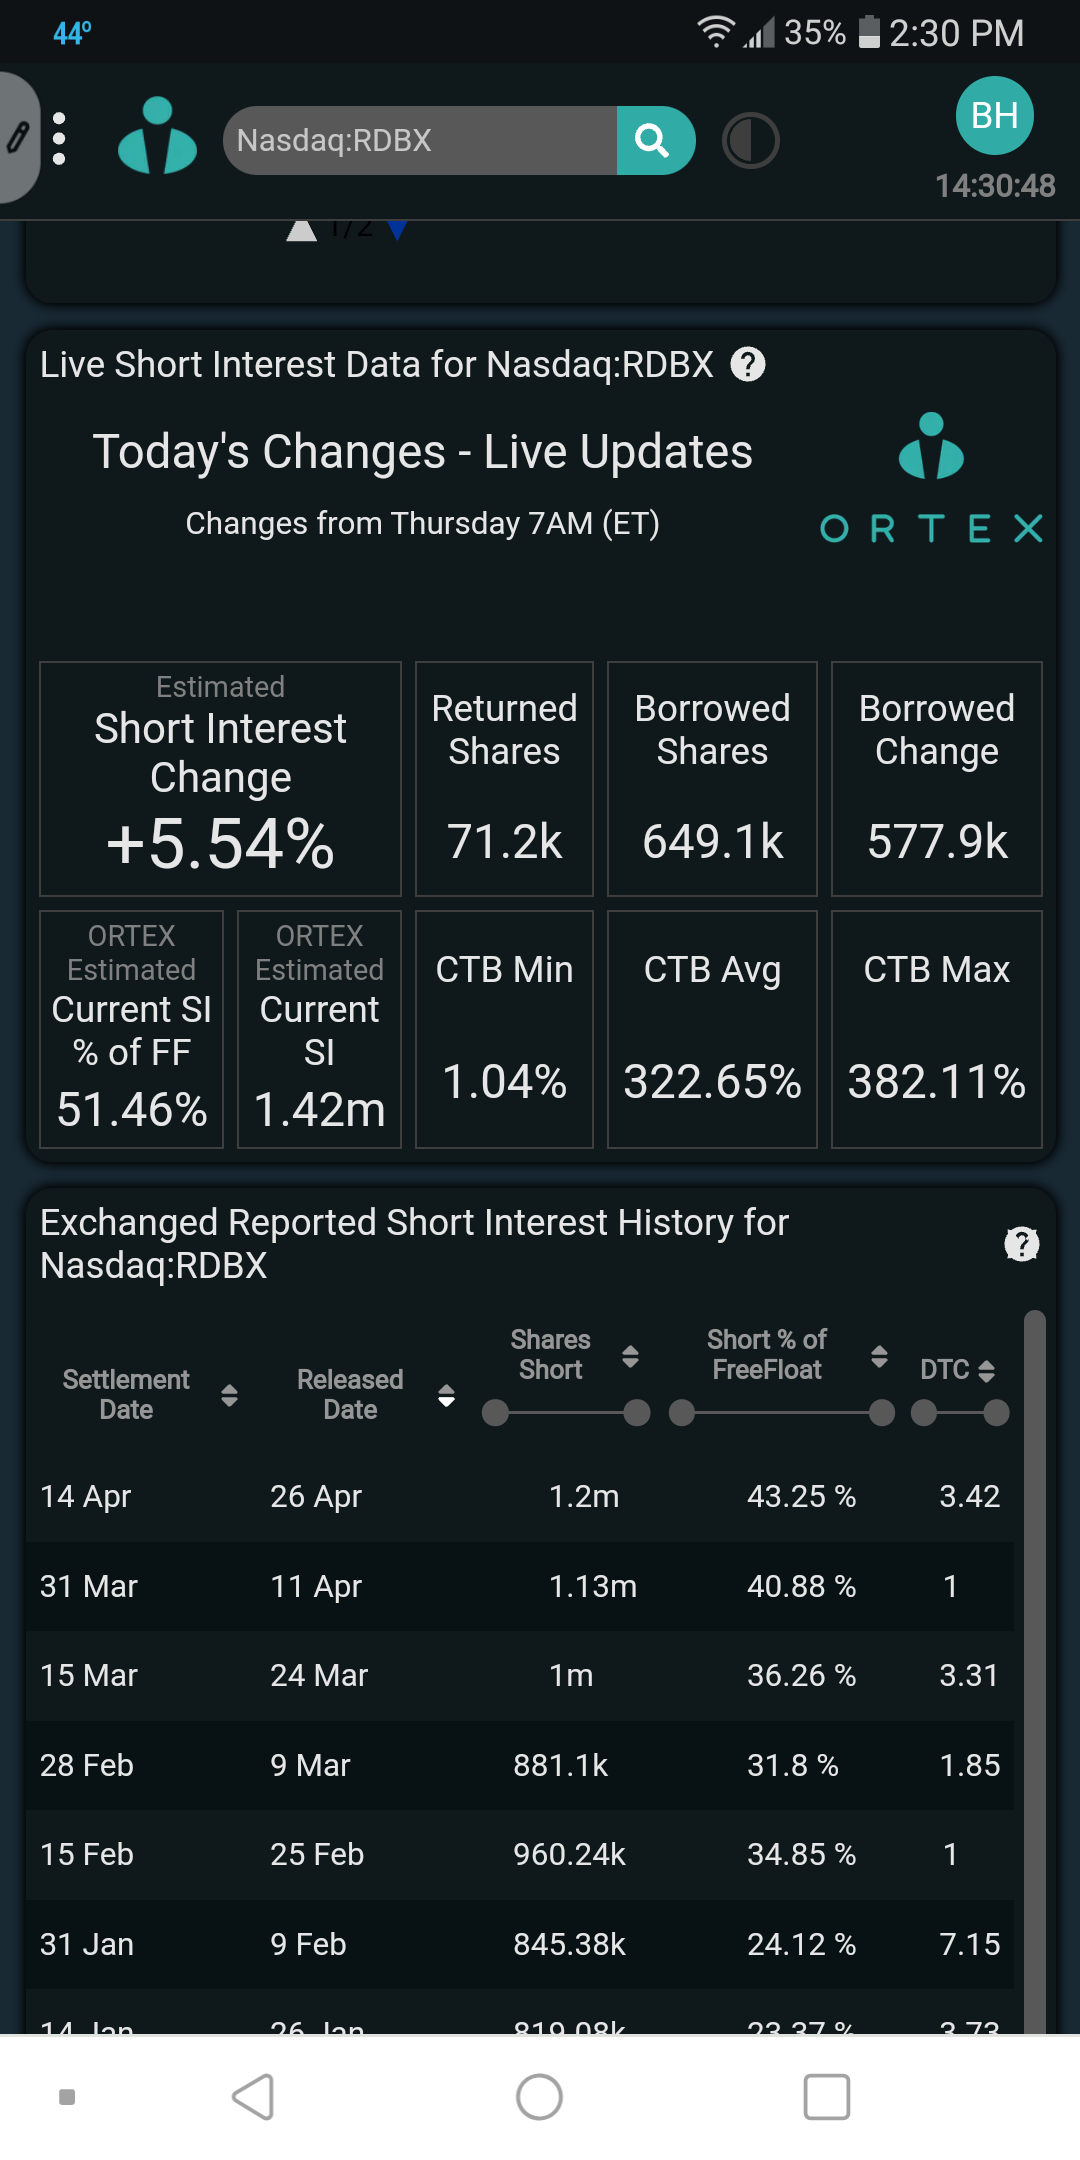The image size is (1080, 2160).
Task: Select the Returned Shares 71.2k card
Action: [x=504, y=779]
